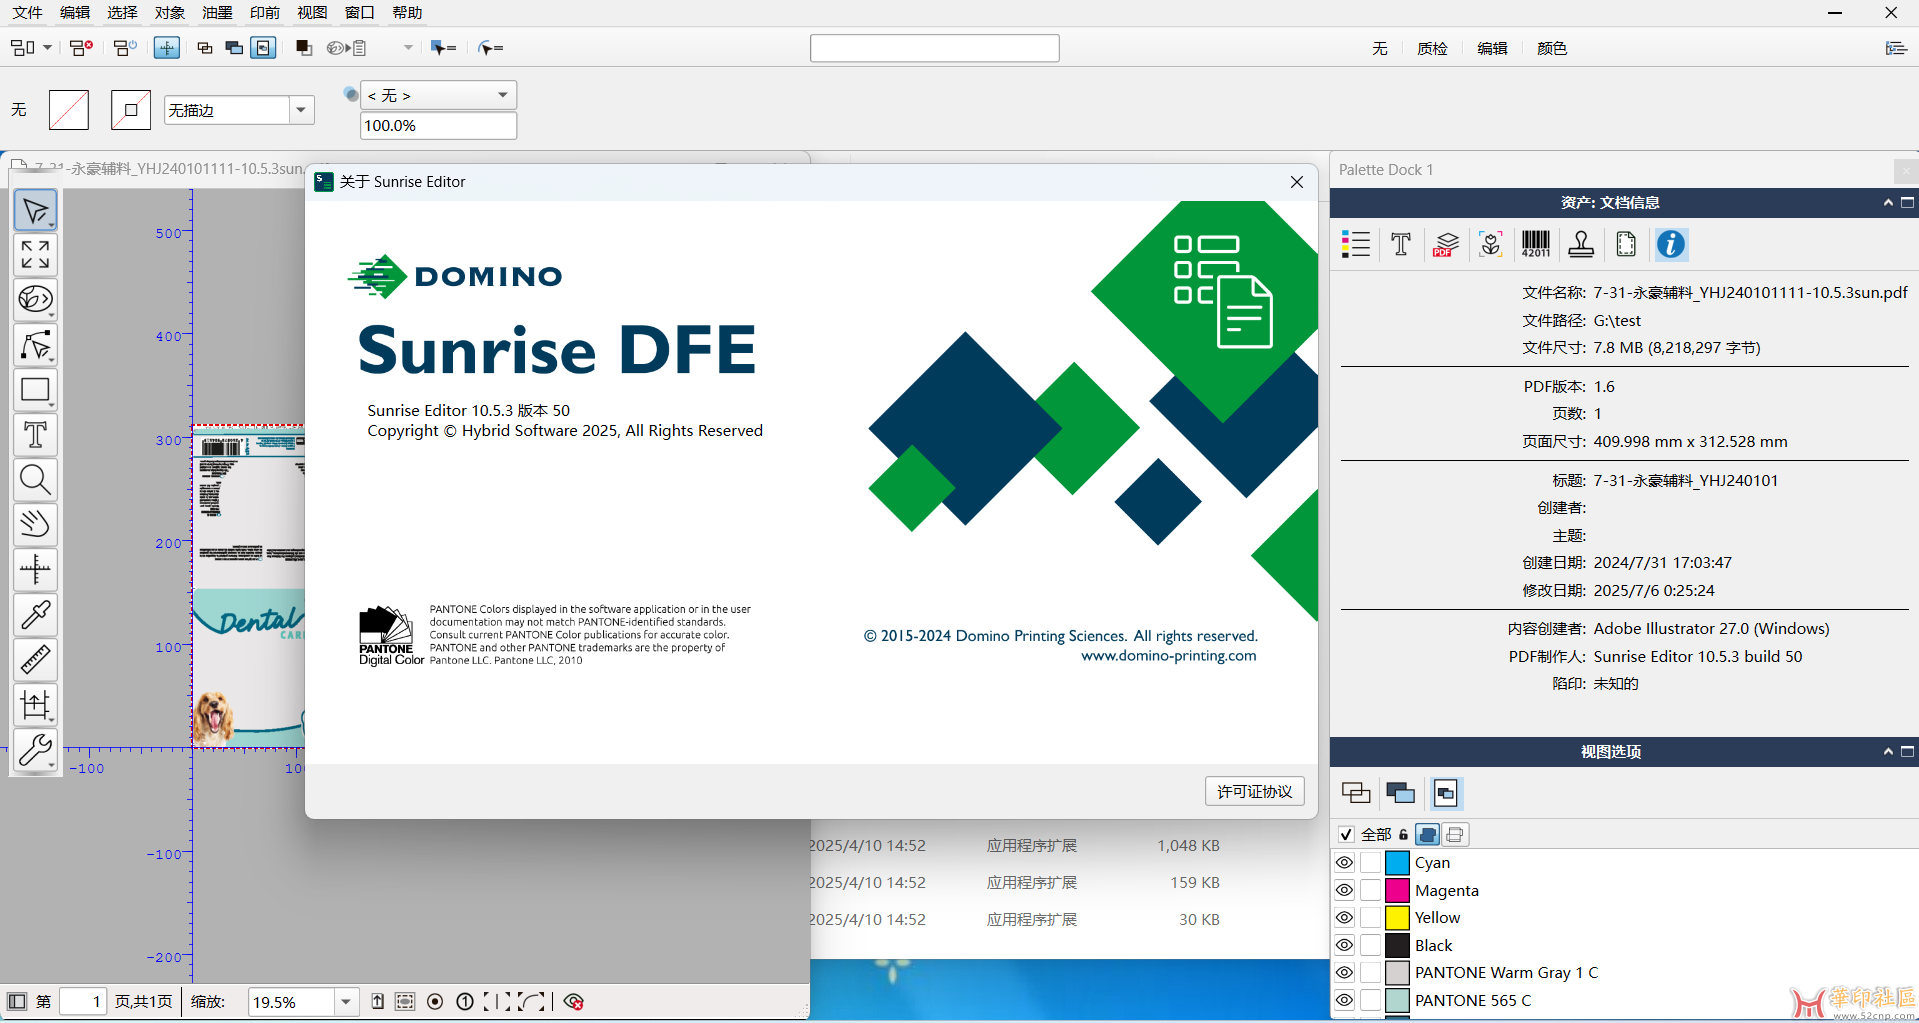Click the palette dock layout icon at top right
Viewport: 1919px width, 1023px height.
(1896, 48)
